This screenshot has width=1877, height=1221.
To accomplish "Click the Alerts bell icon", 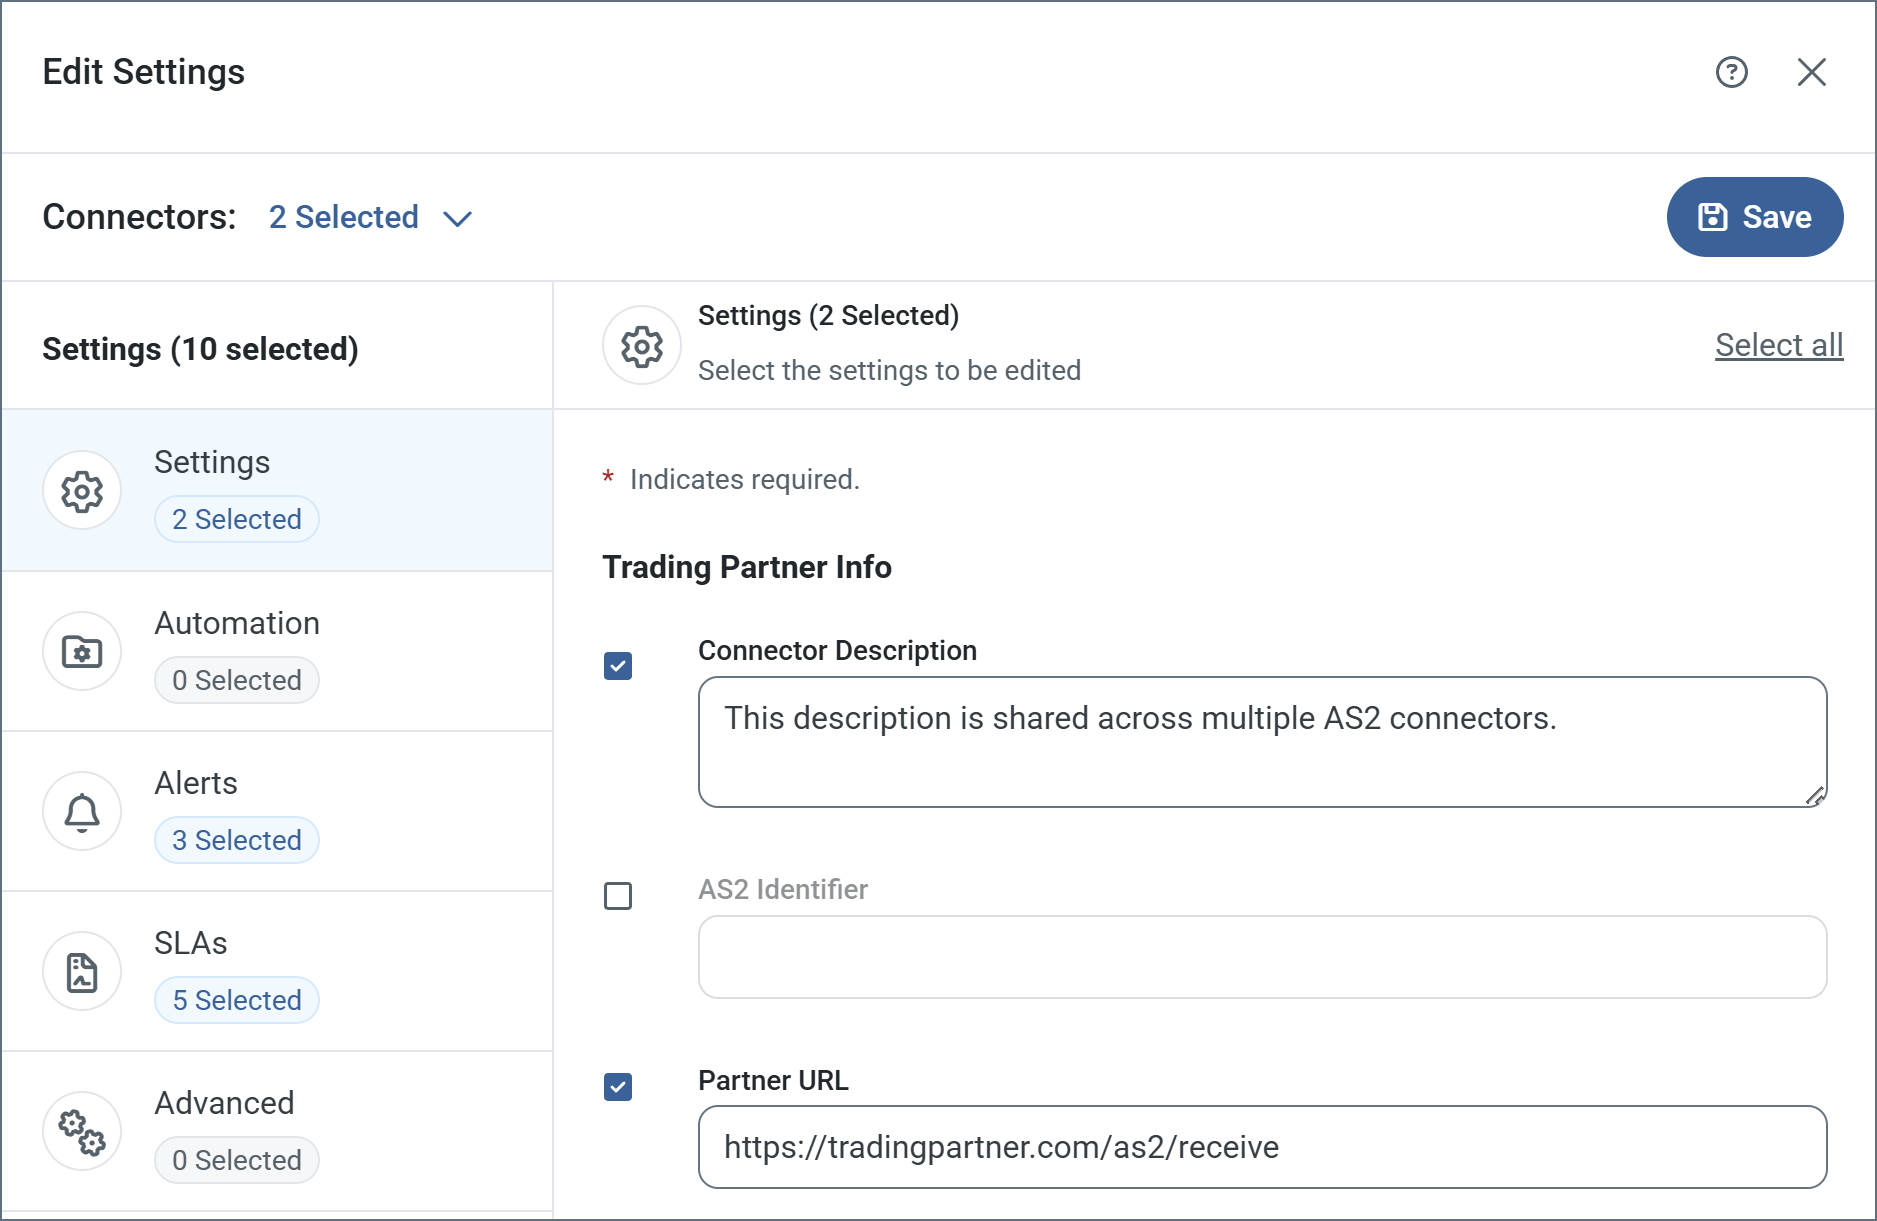I will pyautogui.click(x=82, y=812).
